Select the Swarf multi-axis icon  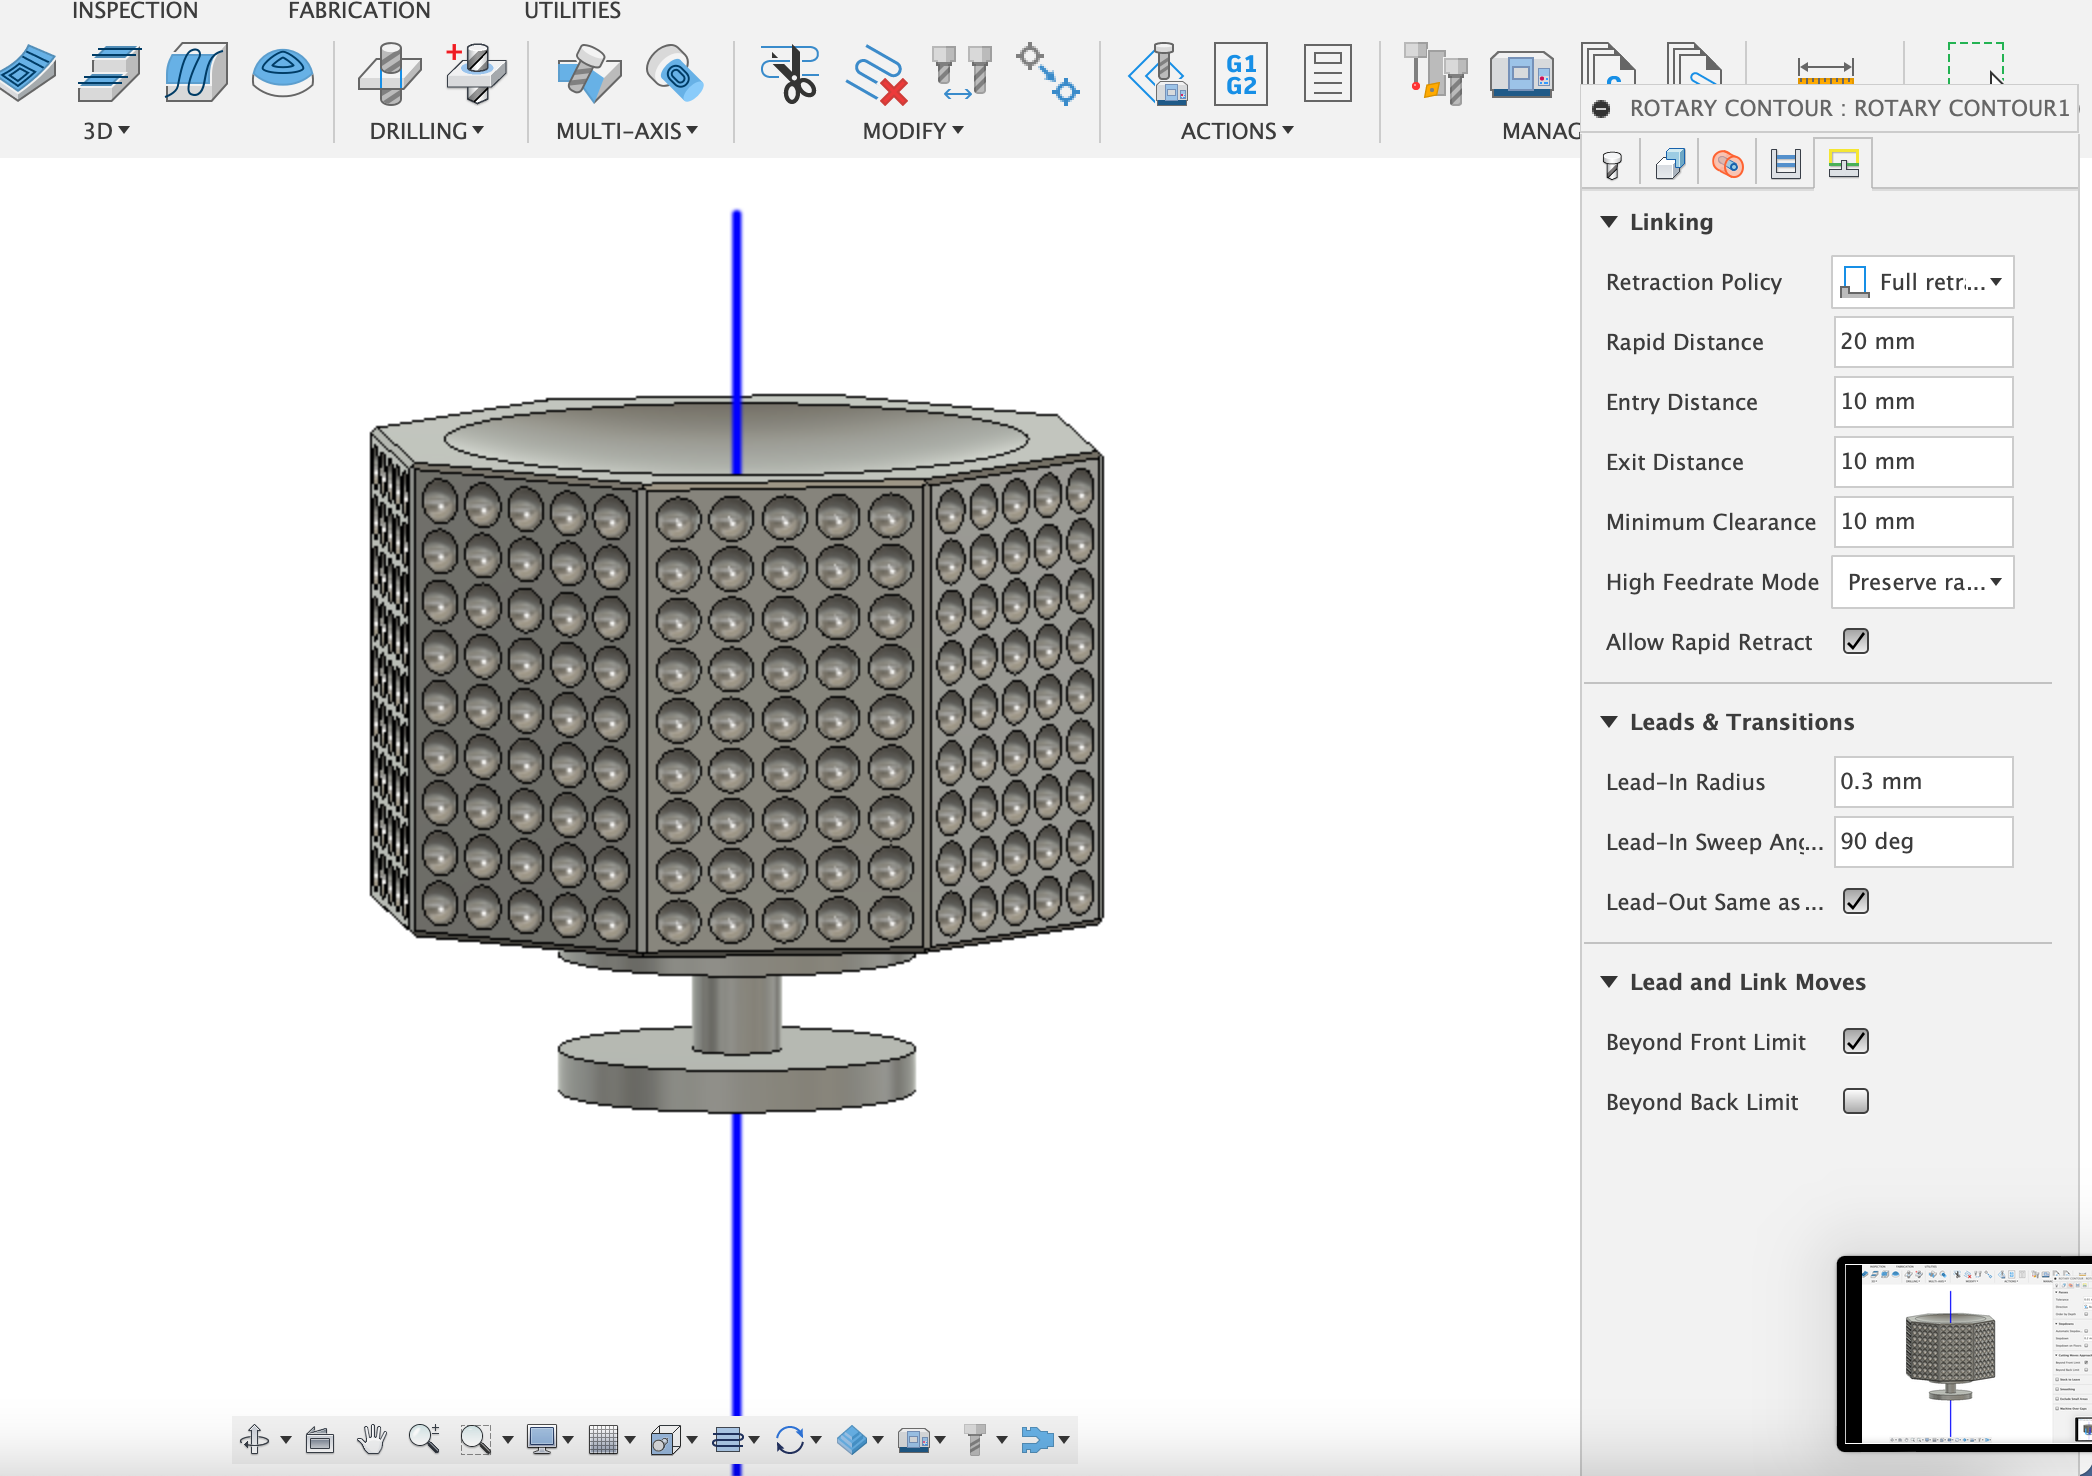(588, 73)
